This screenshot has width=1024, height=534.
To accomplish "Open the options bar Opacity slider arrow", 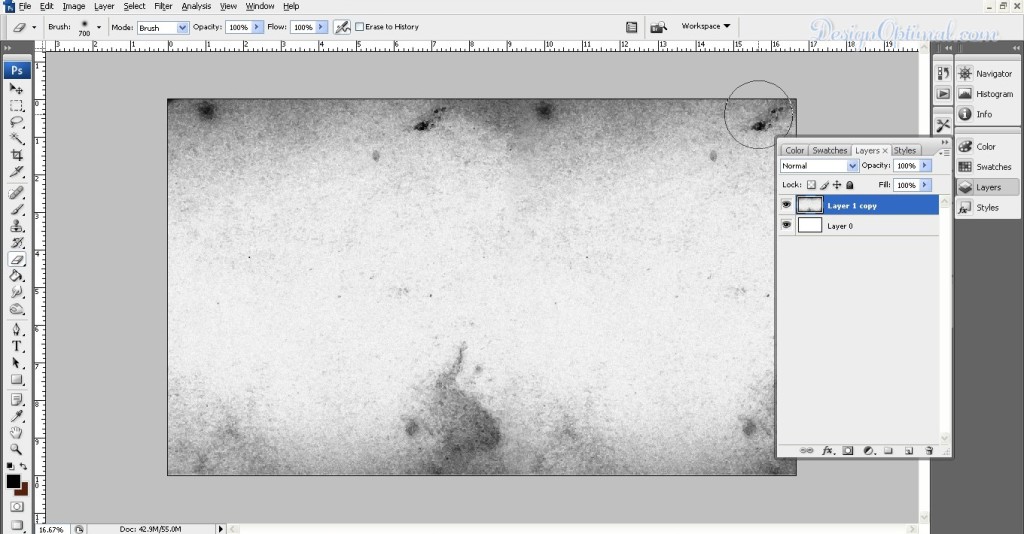I will [x=257, y=27].
